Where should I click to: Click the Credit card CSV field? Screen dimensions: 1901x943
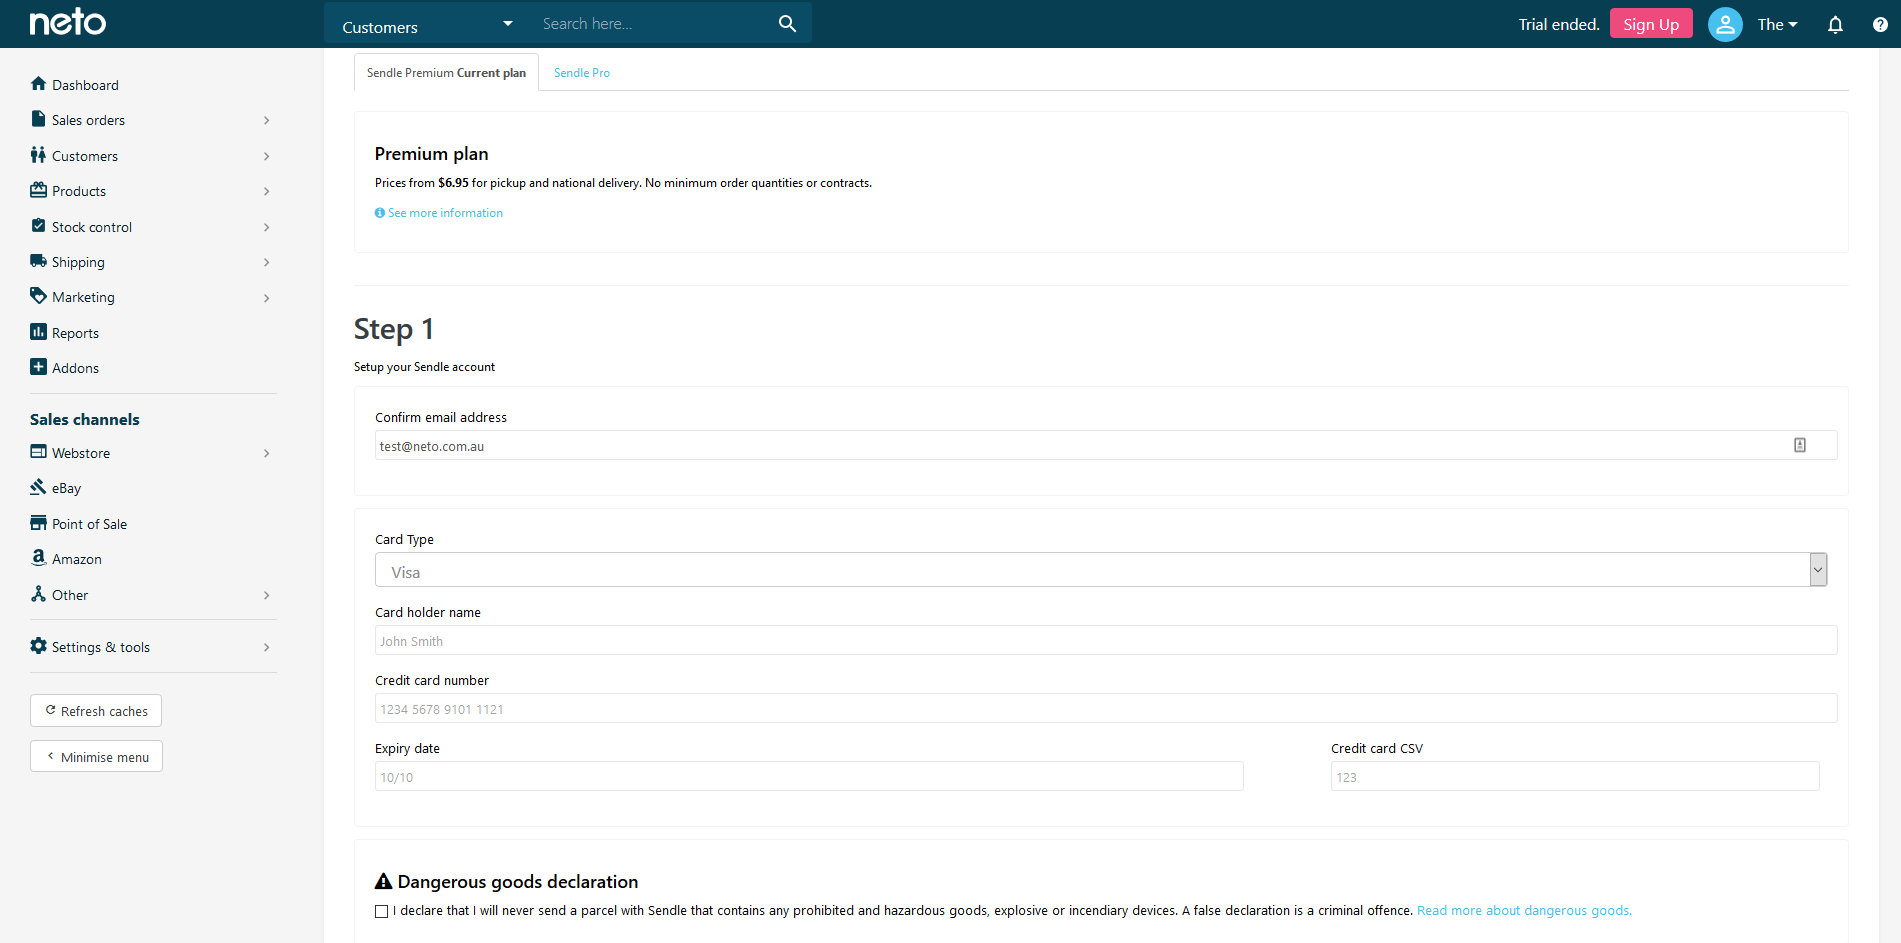coord(1575,776)
